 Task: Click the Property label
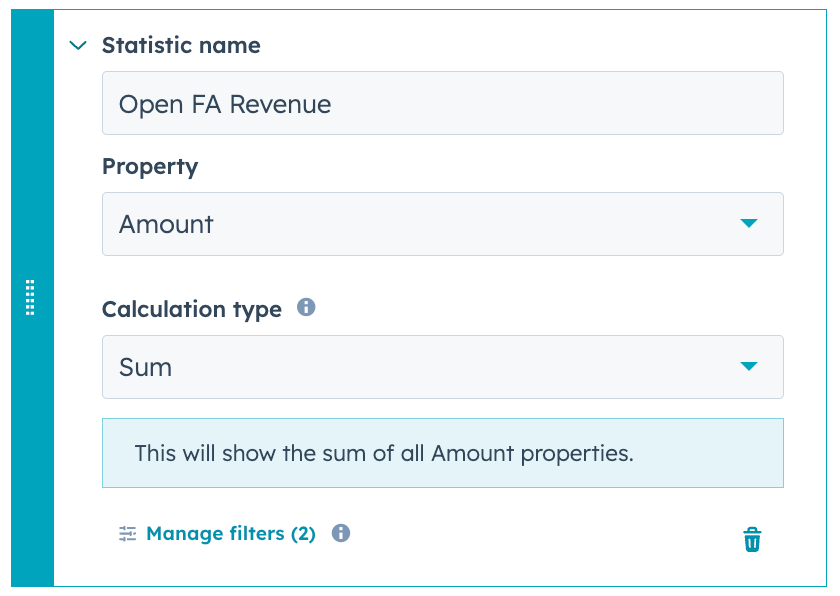[x=150, y=167]
